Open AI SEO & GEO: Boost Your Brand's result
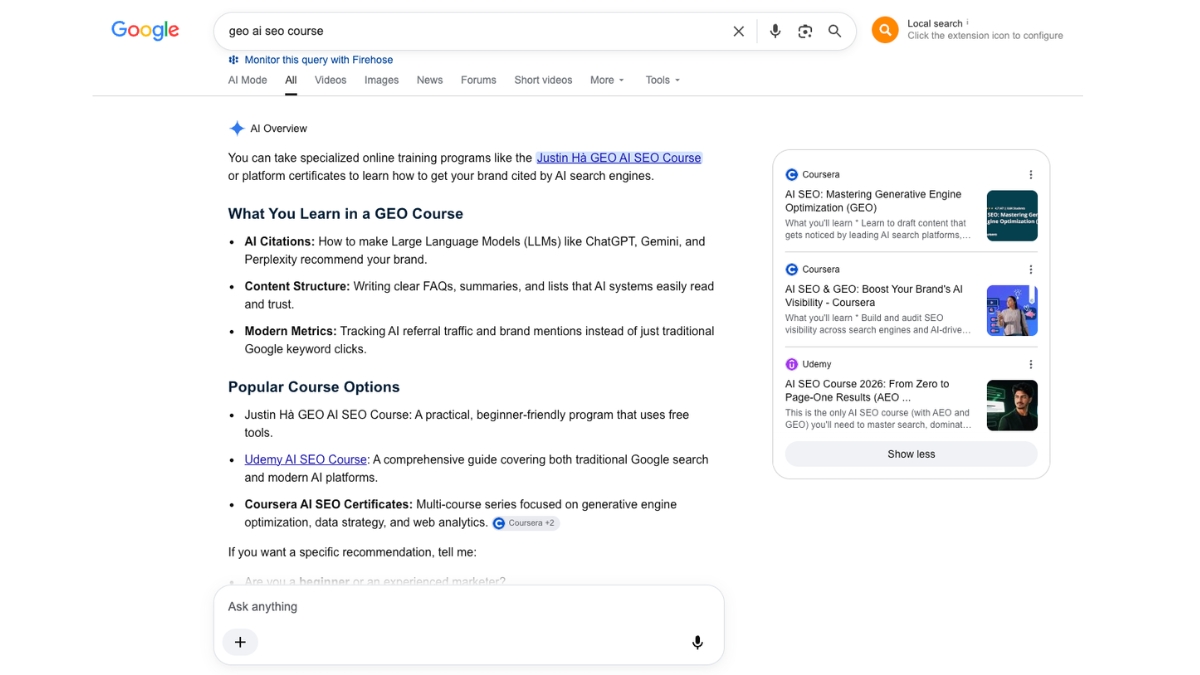 pyautogui.click(x=874, y=296)
